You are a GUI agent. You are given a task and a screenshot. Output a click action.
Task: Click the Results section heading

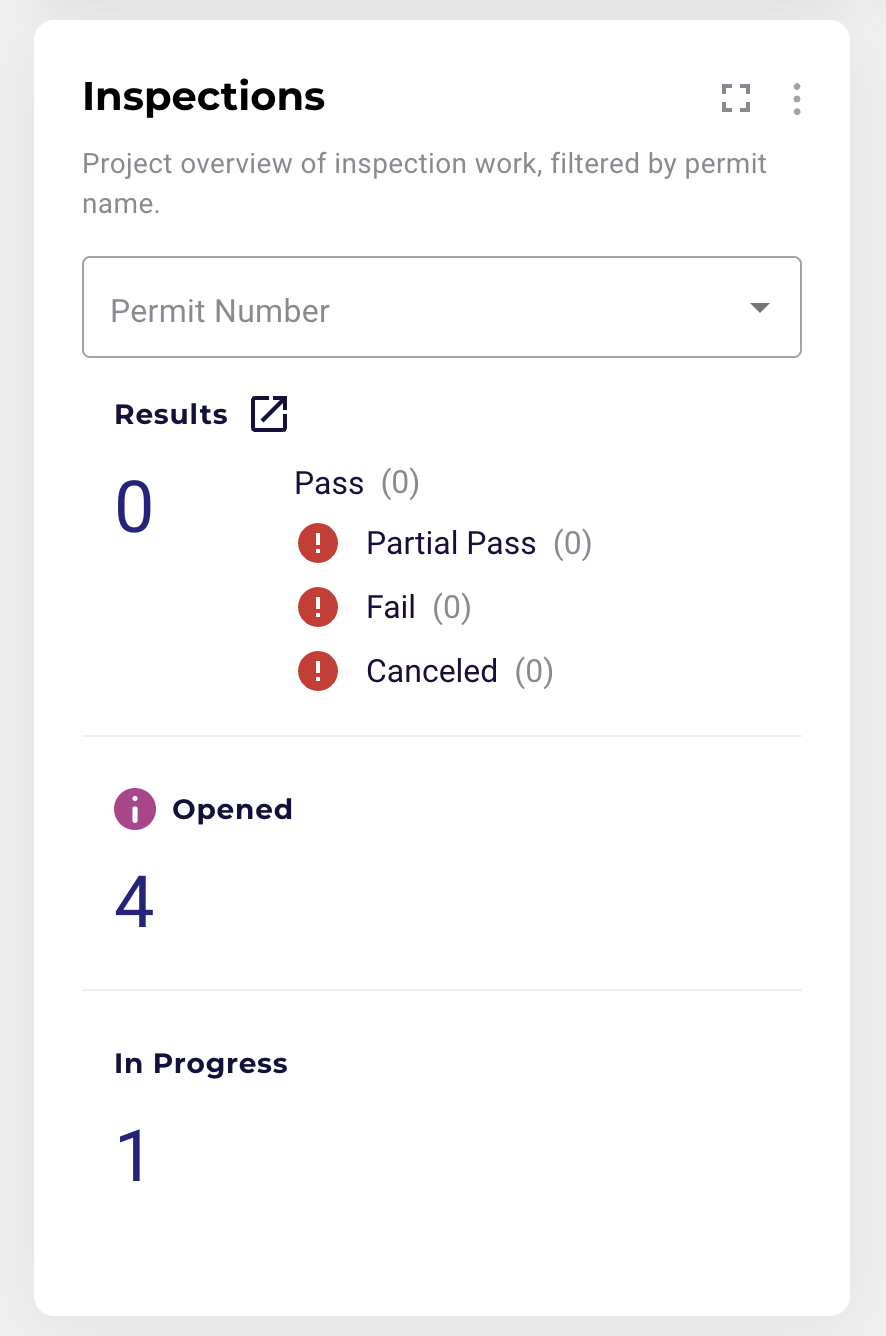coord(171,414)
